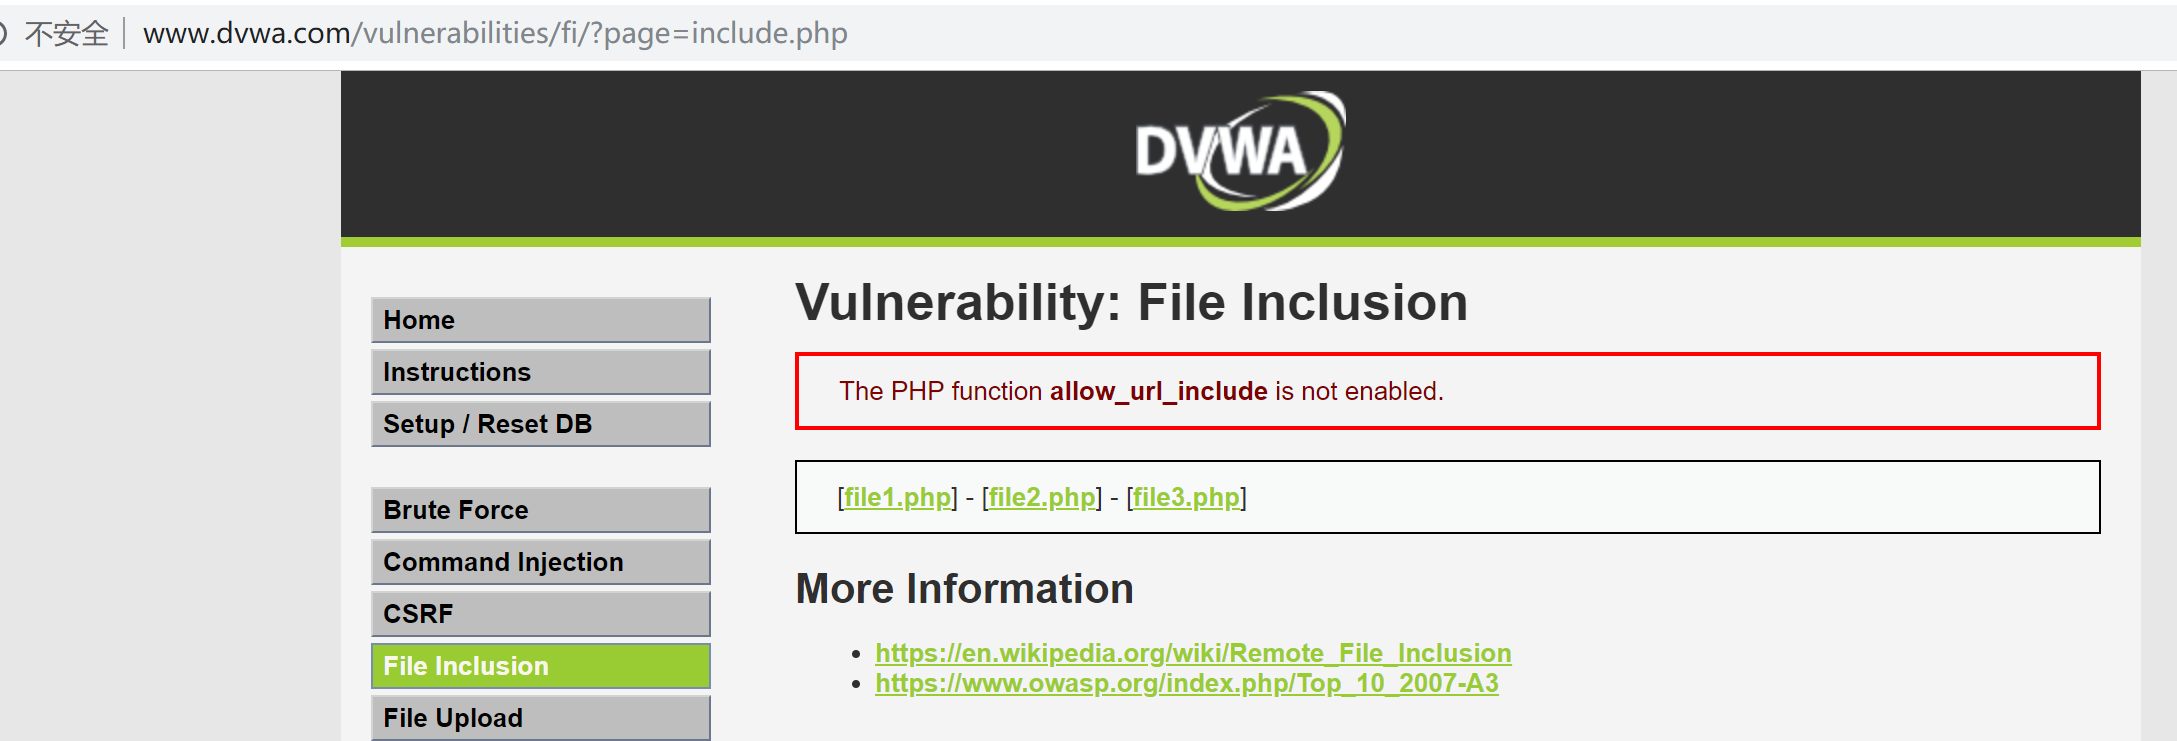Select Brute Force in sidebar
2177x741 pixels.
pyautogui.click(x=540, y=510)
